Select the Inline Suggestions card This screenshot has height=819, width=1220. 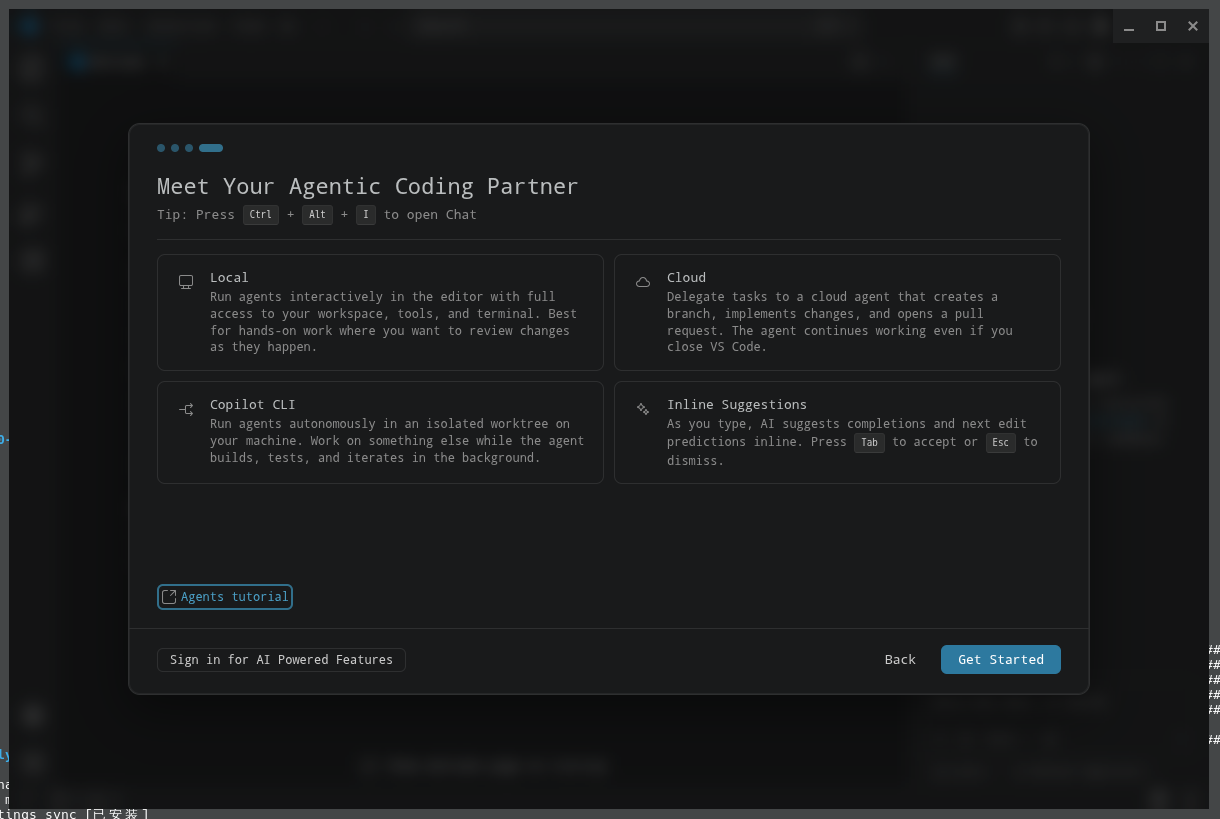tap(837, 432)
